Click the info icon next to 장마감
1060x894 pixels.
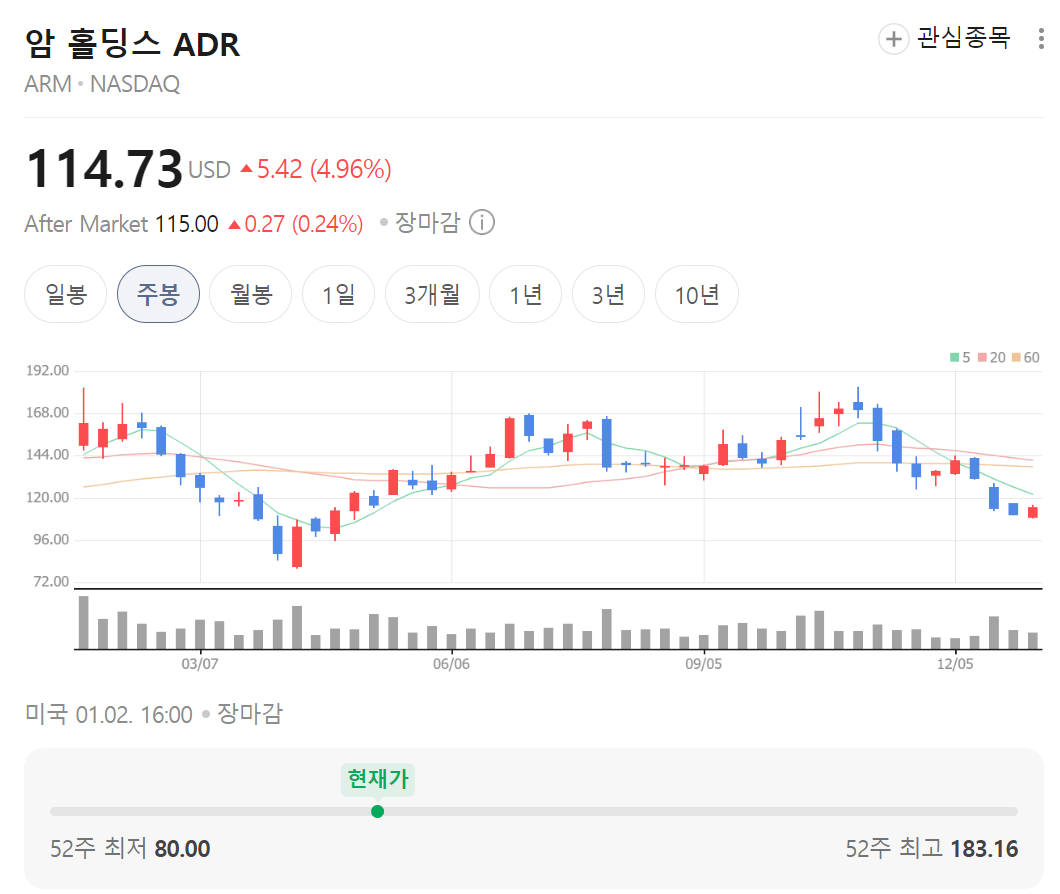tap(482, 222)
